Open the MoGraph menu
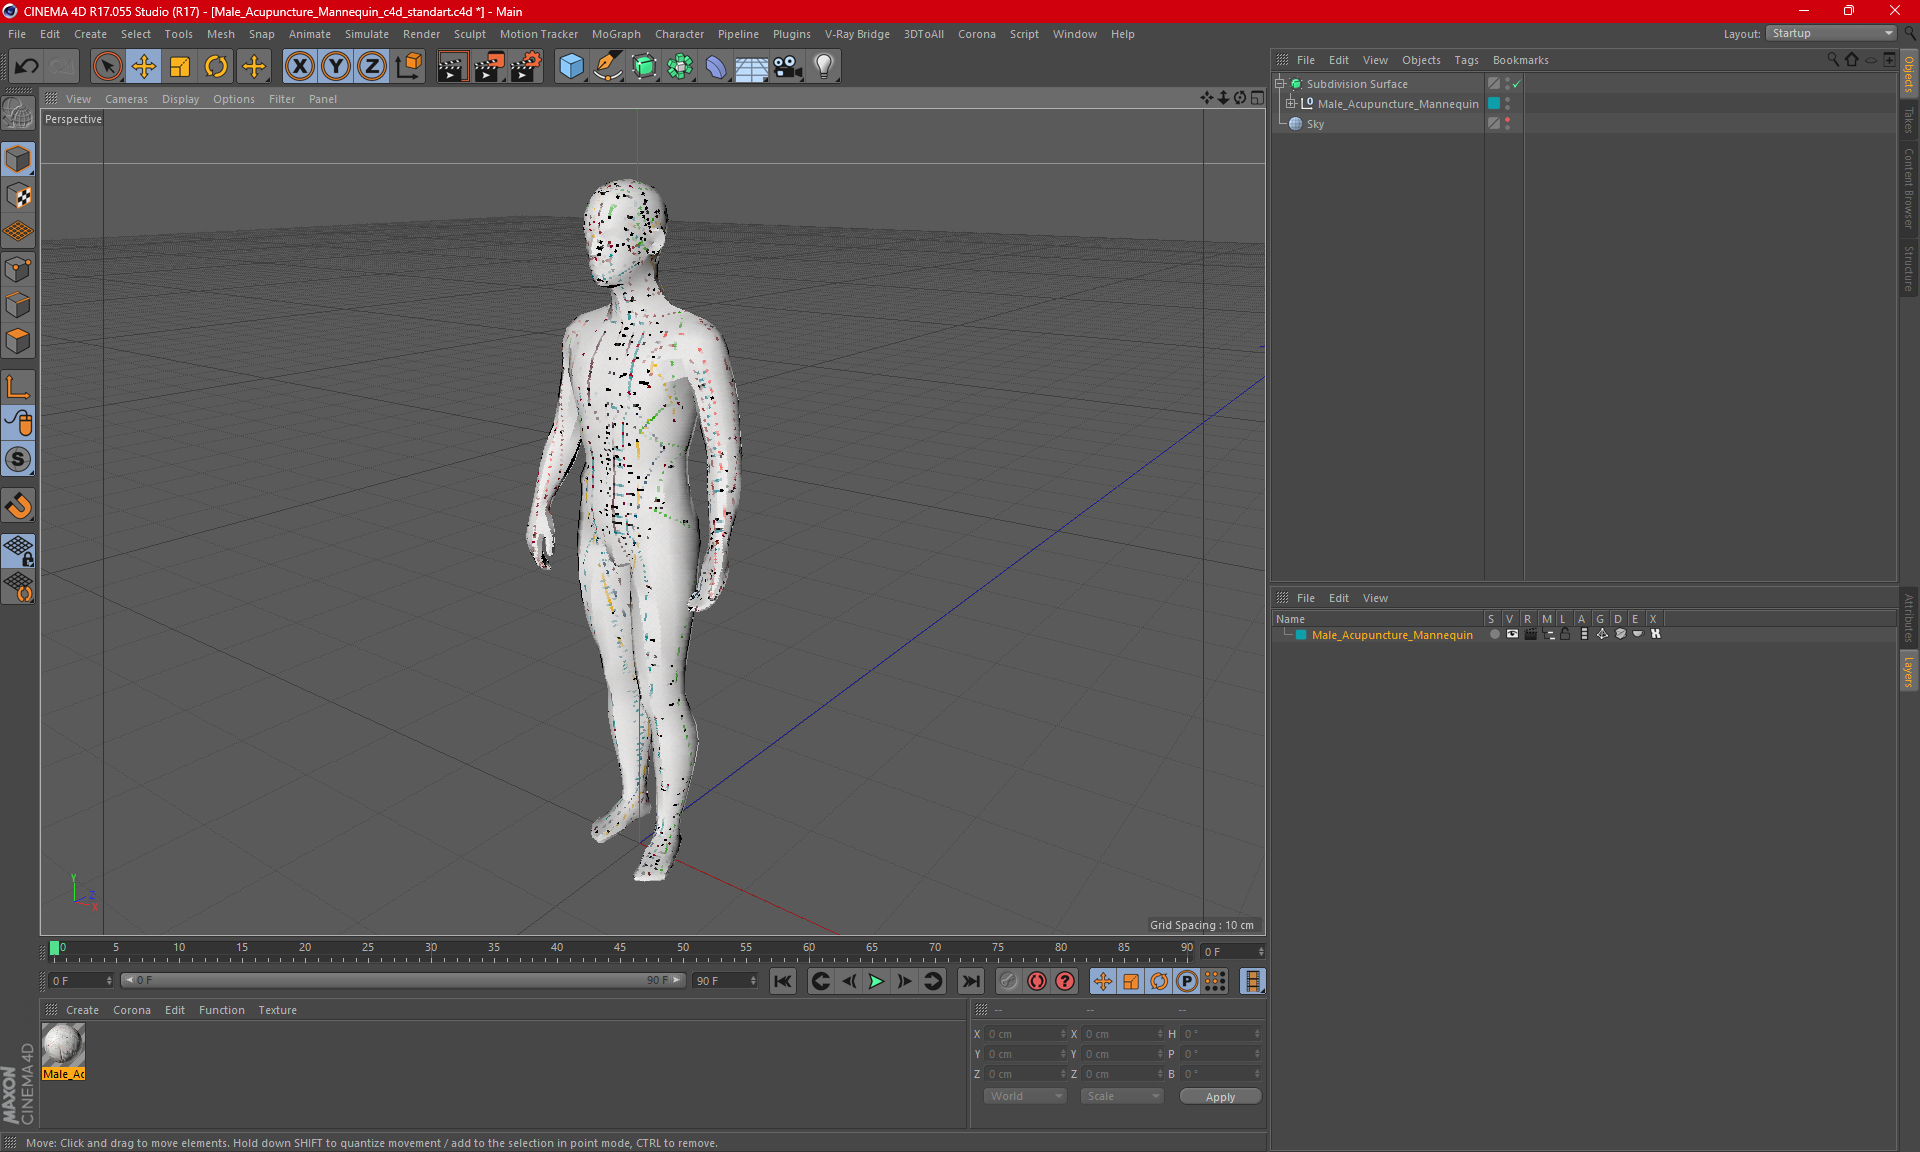1920x1152 pixels. coord(616,34)
